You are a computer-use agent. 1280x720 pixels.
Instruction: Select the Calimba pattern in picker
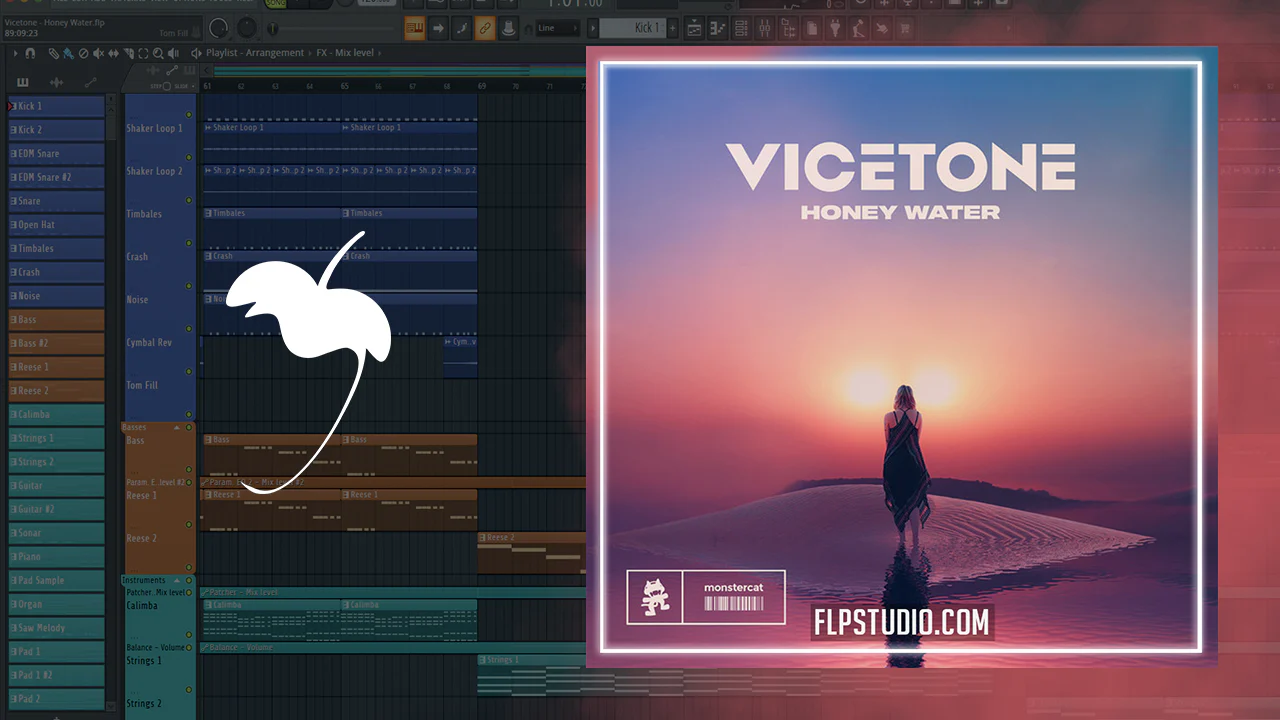click(x=56, y=414)
